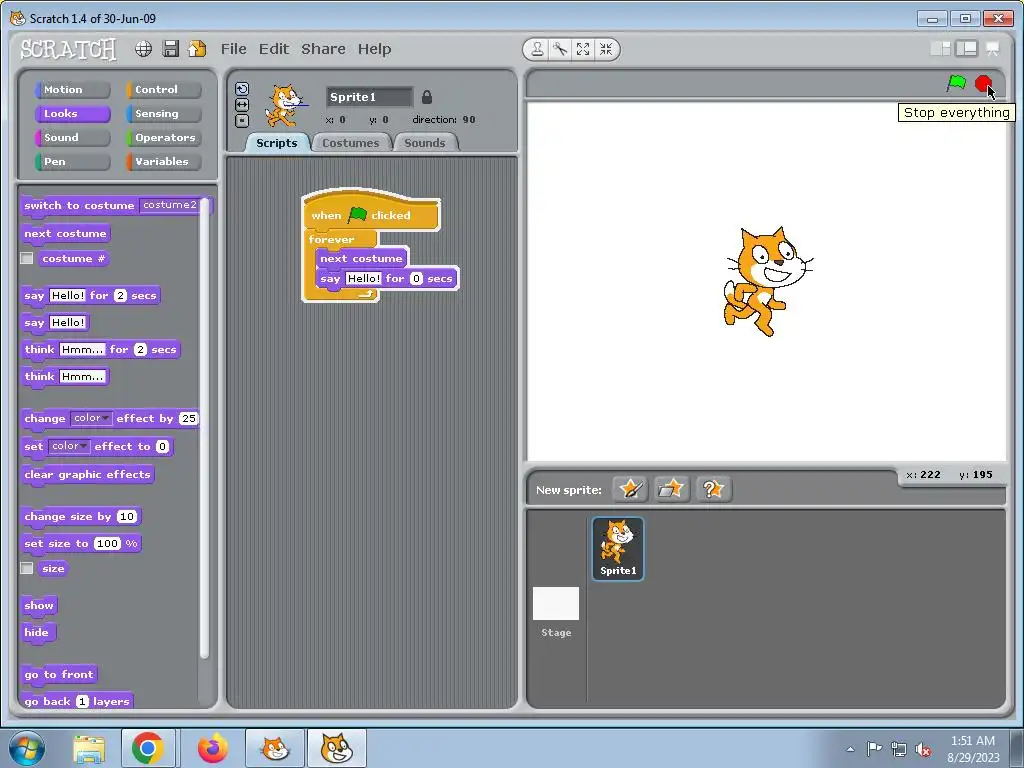
Task: Click the green flag to start scripts
Action: pyautogui.click(x=957, y=84)
